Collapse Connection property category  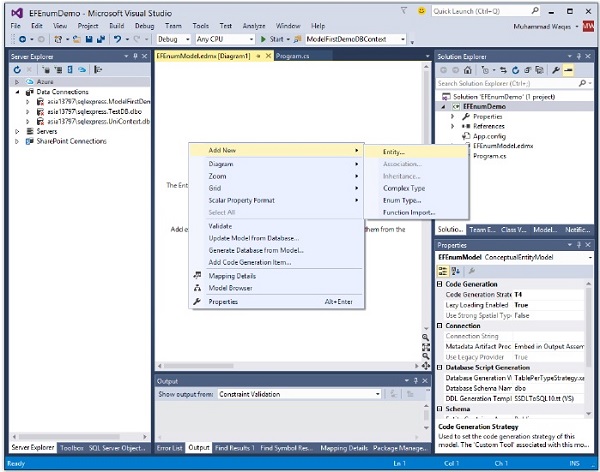click(440, 326)
